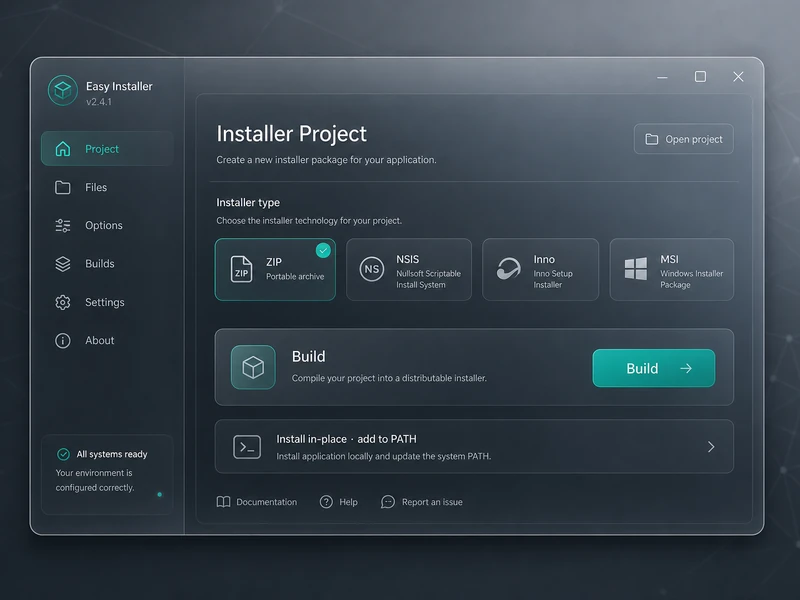Click the All systems ready check icon
Screen dimensions: 800x600
[x=63, y=454]
